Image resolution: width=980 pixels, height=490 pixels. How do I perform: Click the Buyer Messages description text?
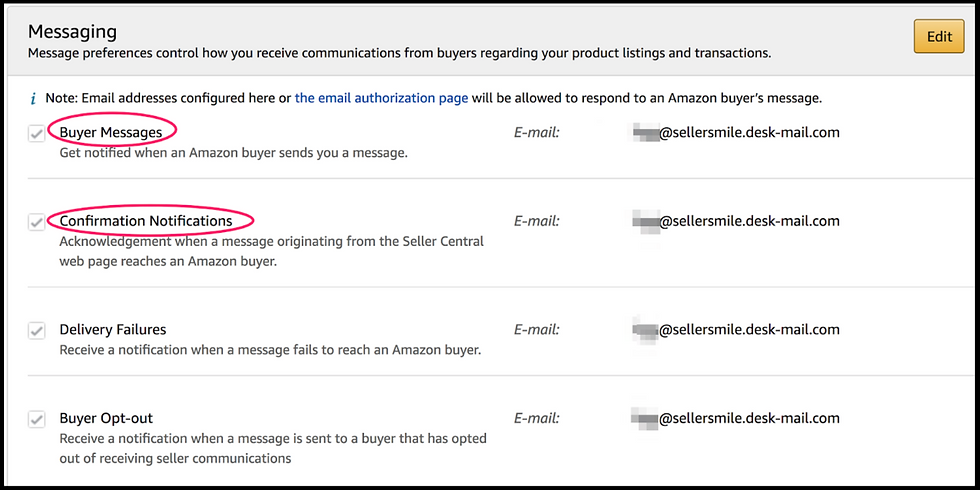pos(233,153)
